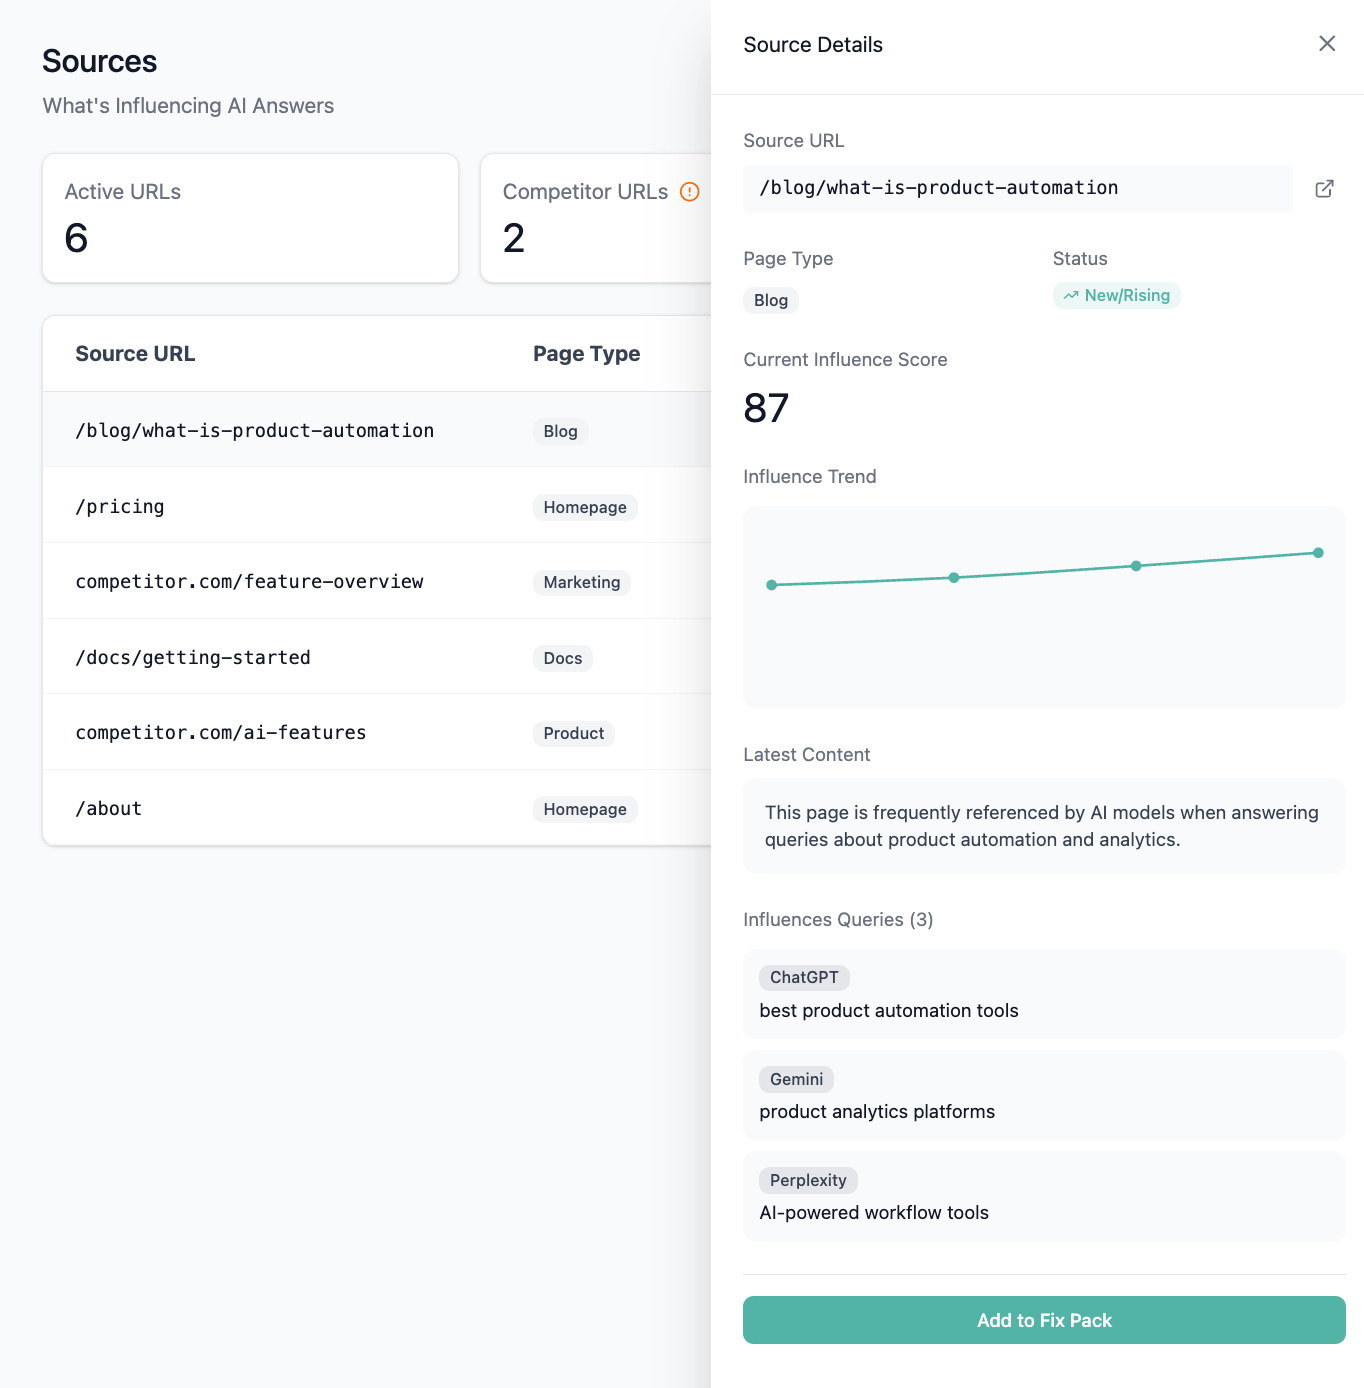This screenshot has height=1388, width=1364.
Task: Open the source URL in a new tab
Action: click(1324, 189)
